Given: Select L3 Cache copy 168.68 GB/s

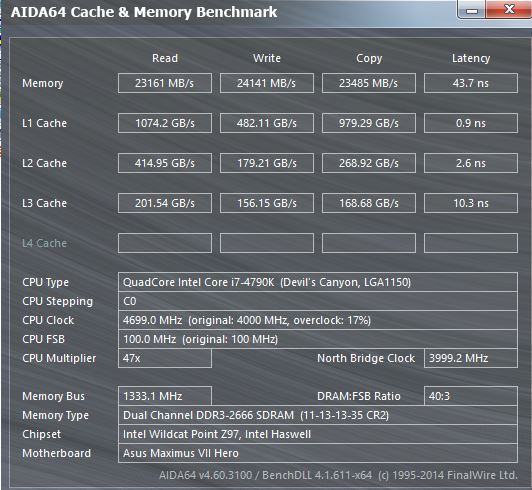Looking at the screenshot, I should [x=369, y=203].
